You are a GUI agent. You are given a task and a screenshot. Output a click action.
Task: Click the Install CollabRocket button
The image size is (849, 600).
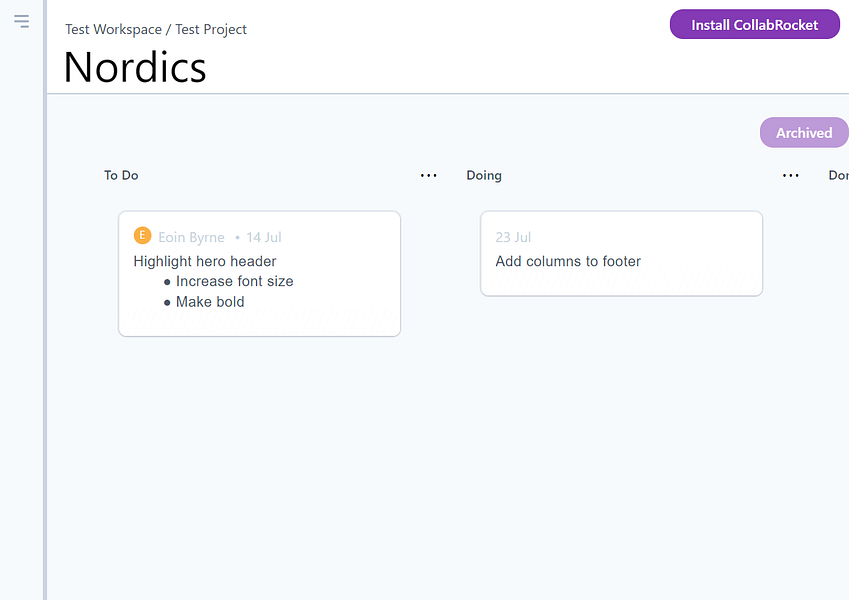click(x=754, y=25)
